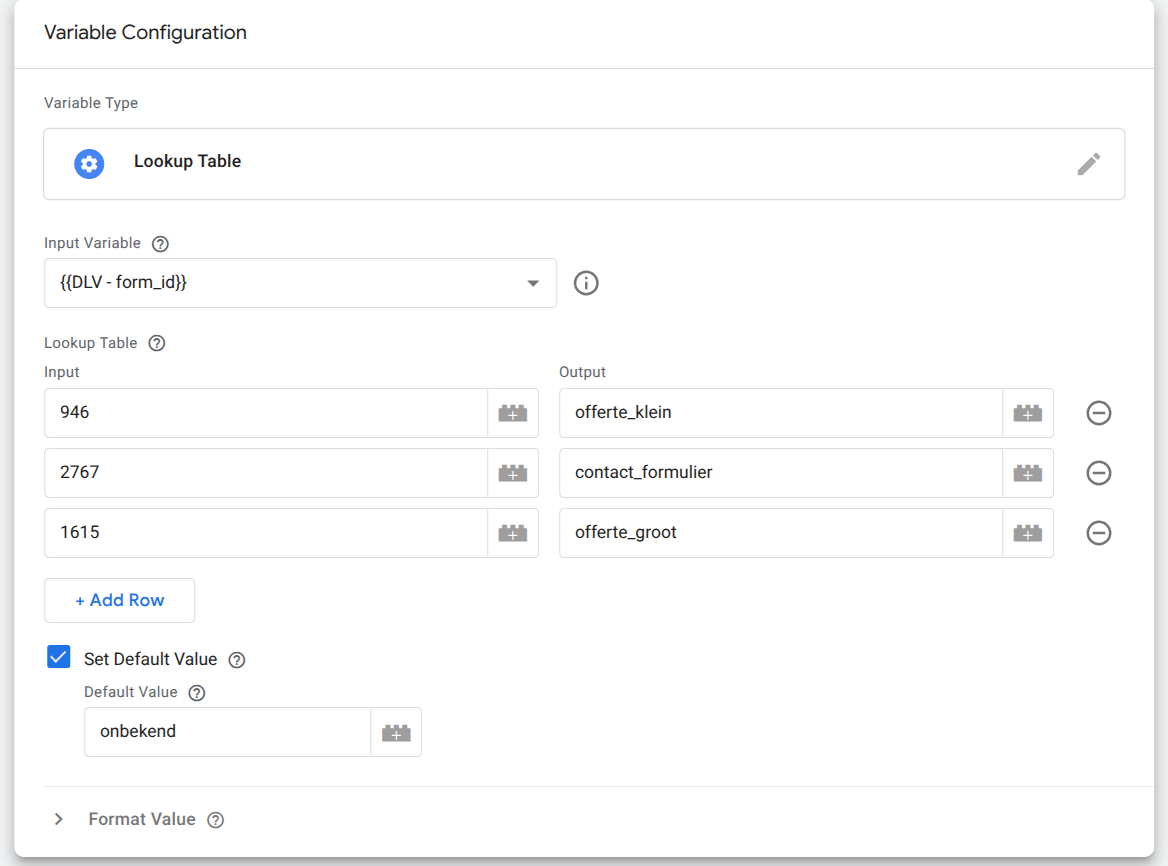This screenshot has height=866, width=1168.
Task: Click the pencil edit icon for Variable Type
Action: click(1088, 164)
